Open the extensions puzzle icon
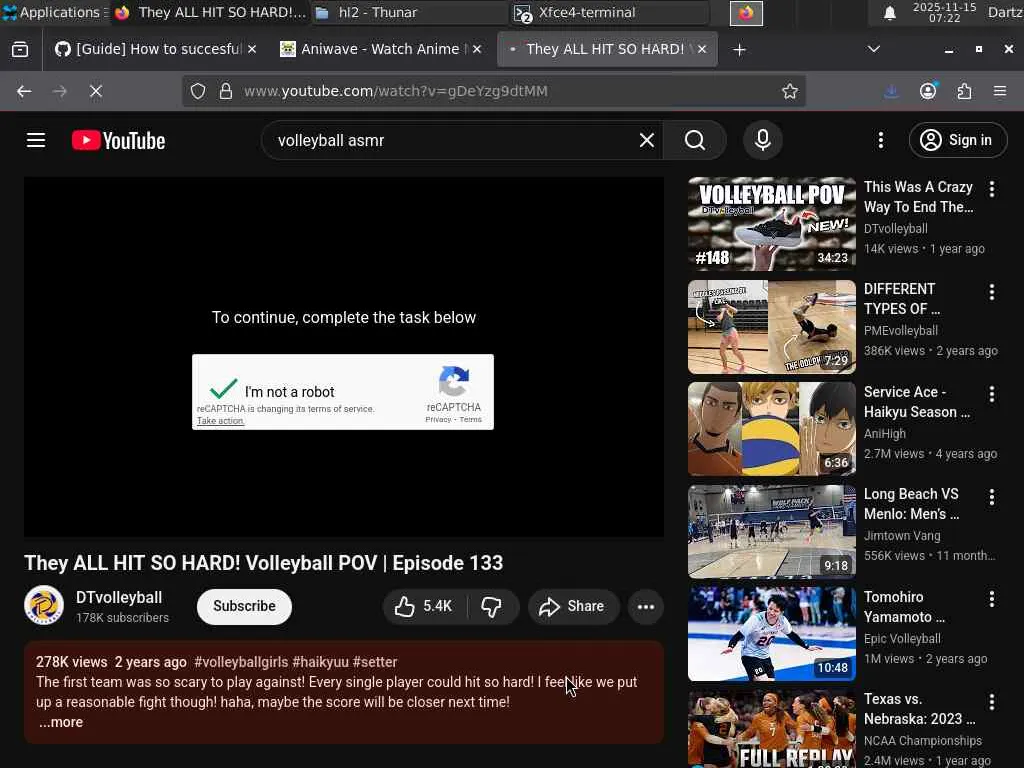 point(964,91)
